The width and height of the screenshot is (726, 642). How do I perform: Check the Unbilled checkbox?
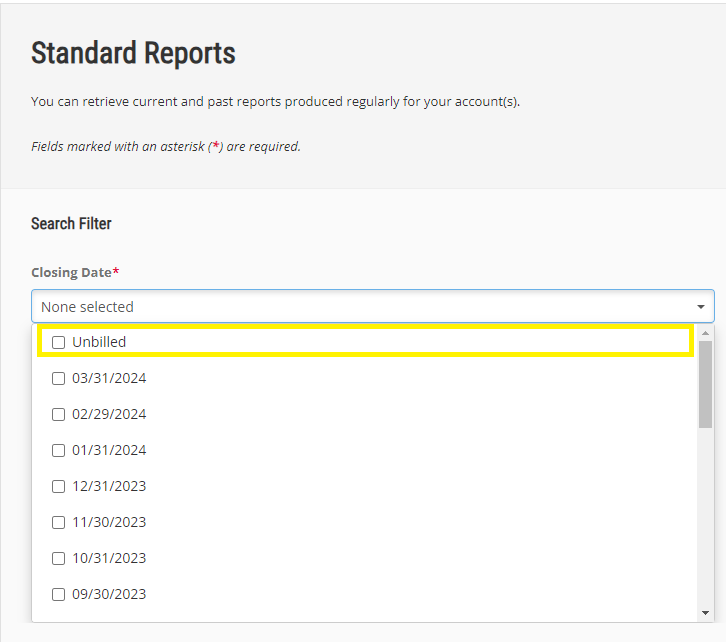(58, 342)
